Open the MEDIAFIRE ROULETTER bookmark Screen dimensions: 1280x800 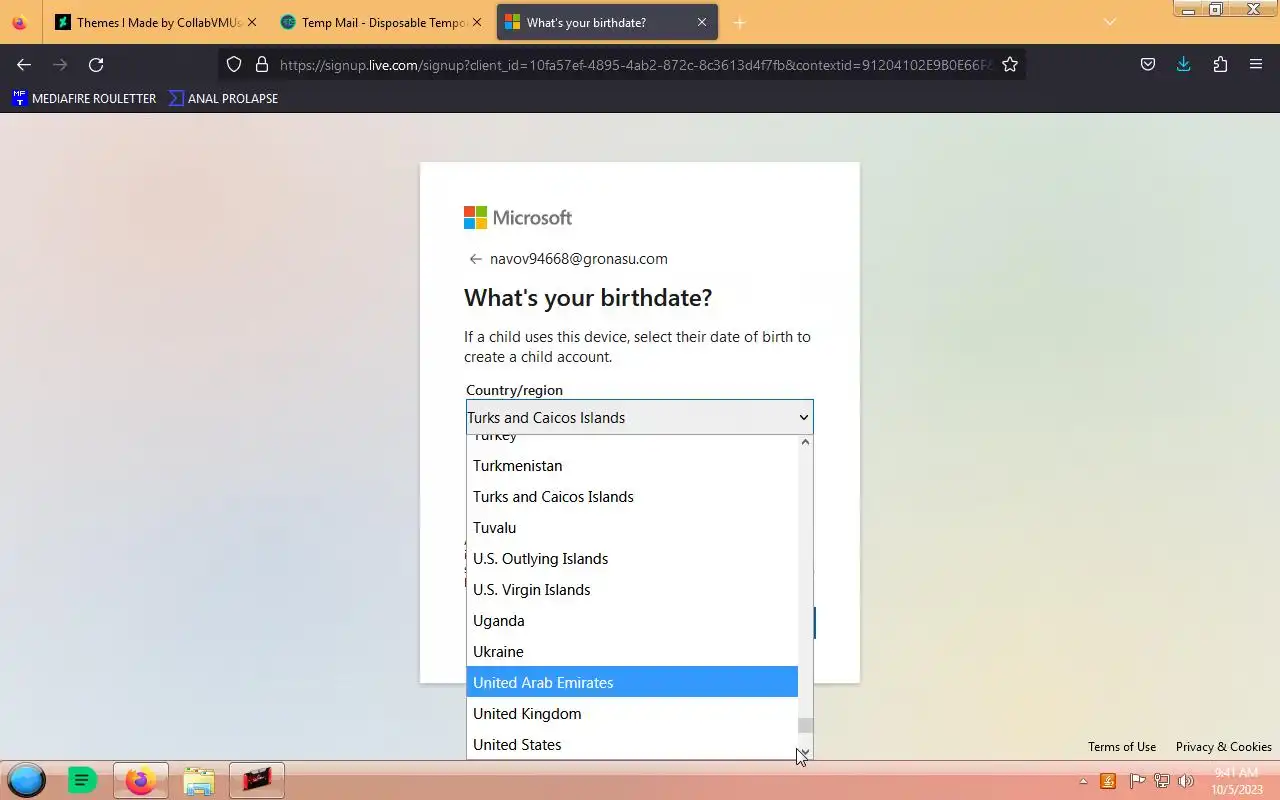point(84,98)
